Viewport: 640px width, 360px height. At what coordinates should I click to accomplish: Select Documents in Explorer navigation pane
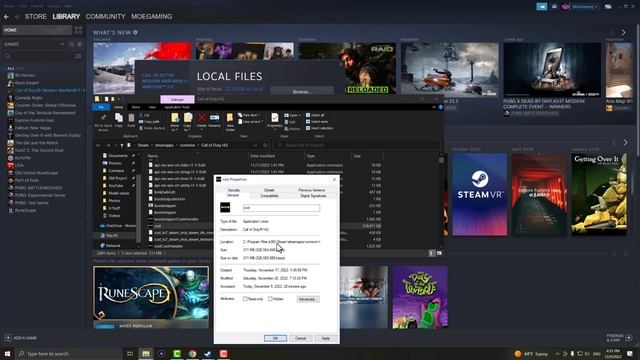point(118,156)
